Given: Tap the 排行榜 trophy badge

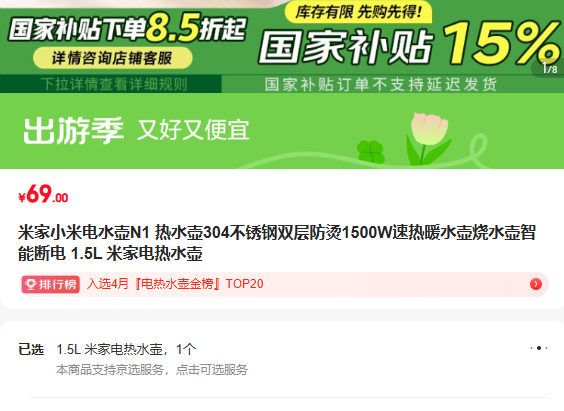Looking at the screenshot, I should coord(50,284).
